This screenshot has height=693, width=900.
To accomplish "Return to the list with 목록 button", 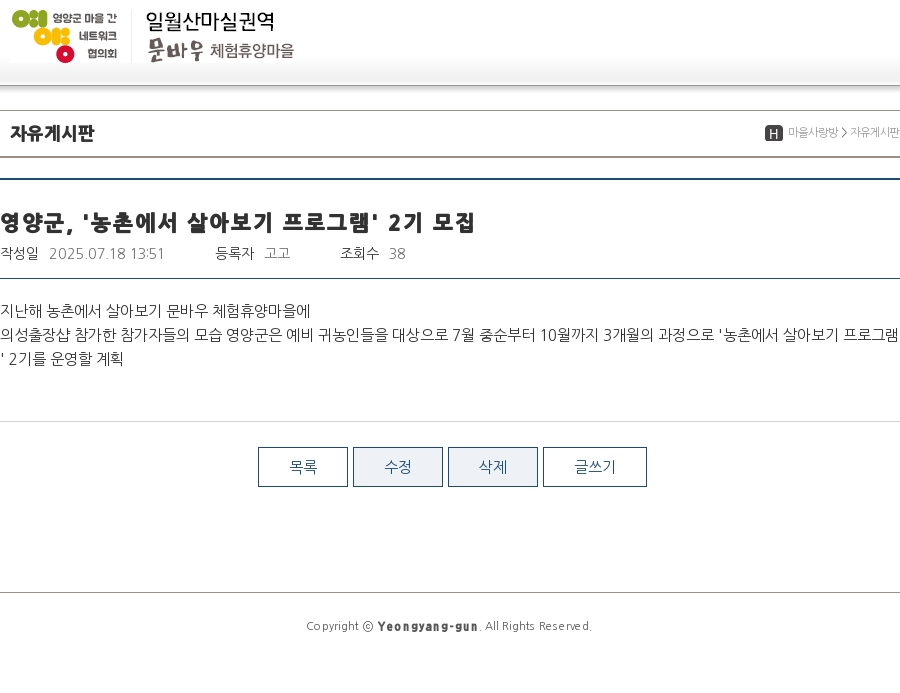I will 303,467.
